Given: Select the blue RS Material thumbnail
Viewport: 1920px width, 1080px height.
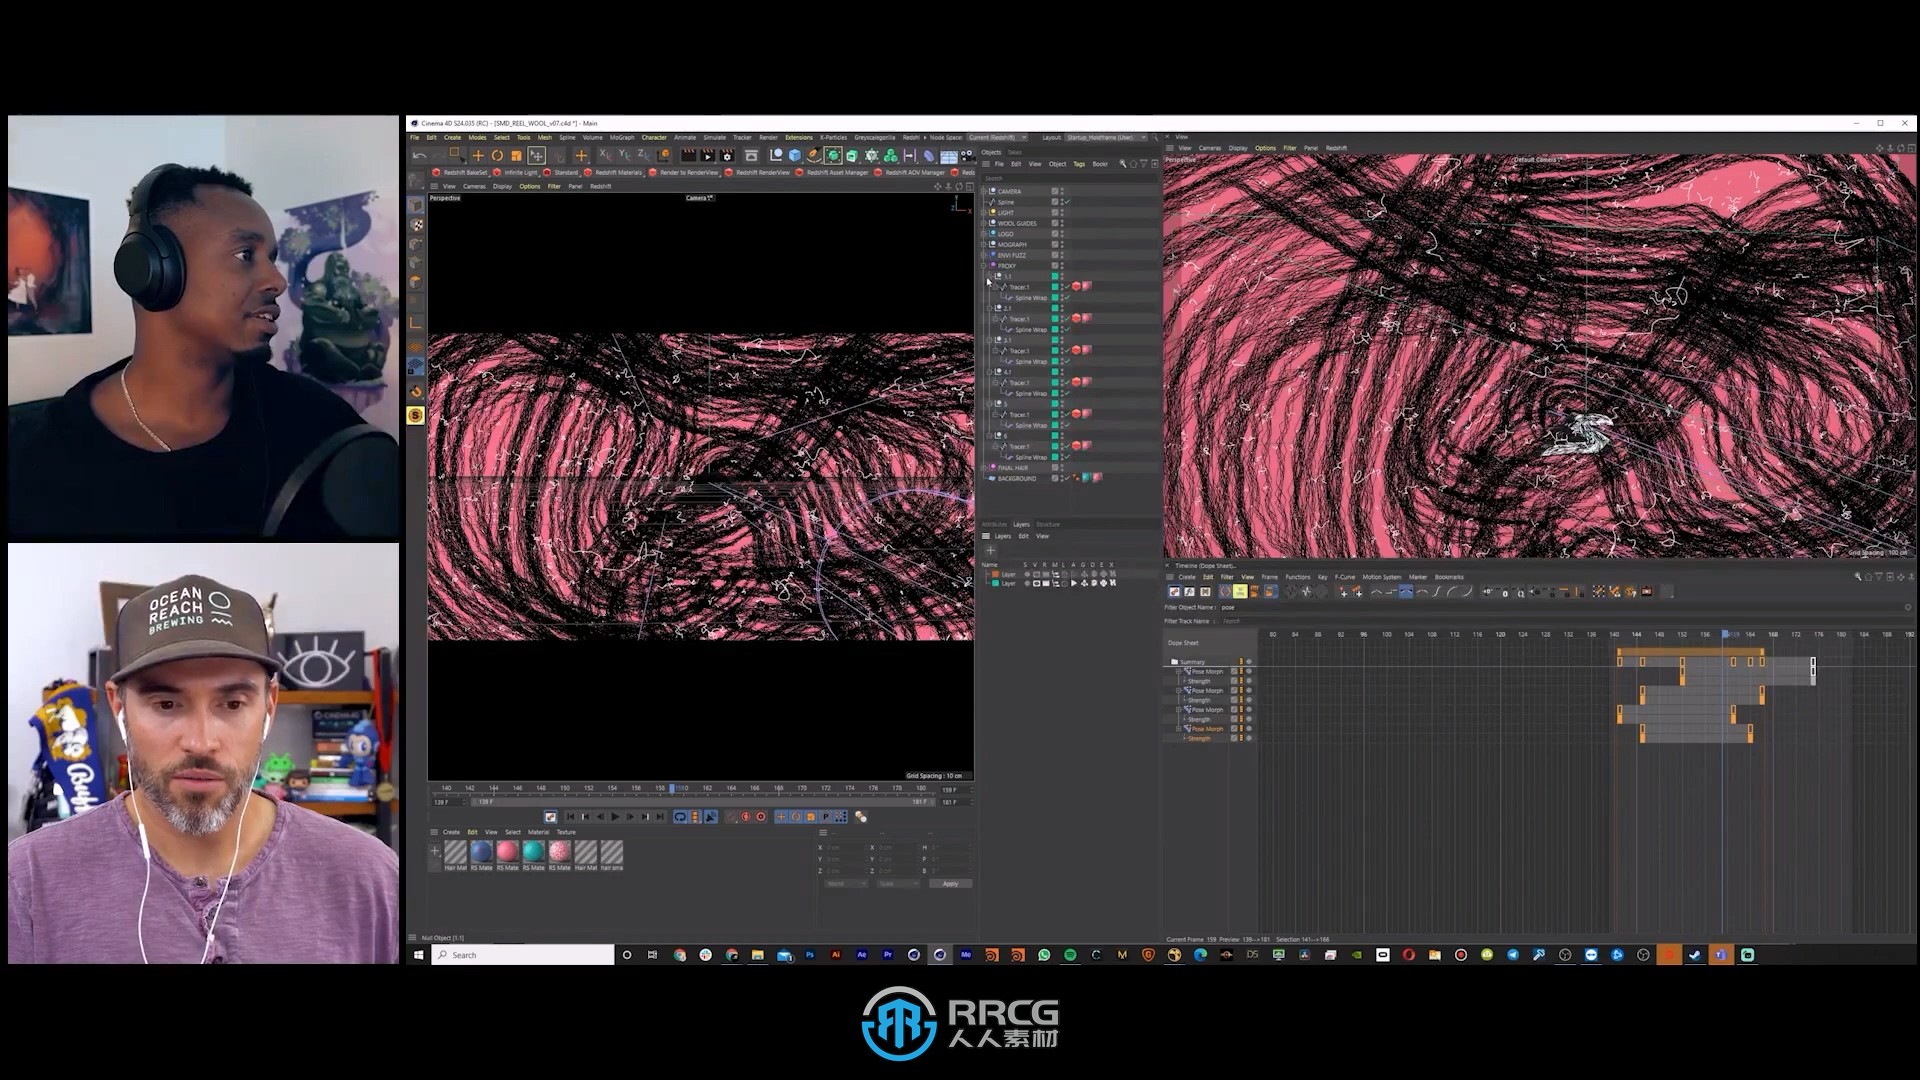Looking at the screenshot, I should [481, 851].
